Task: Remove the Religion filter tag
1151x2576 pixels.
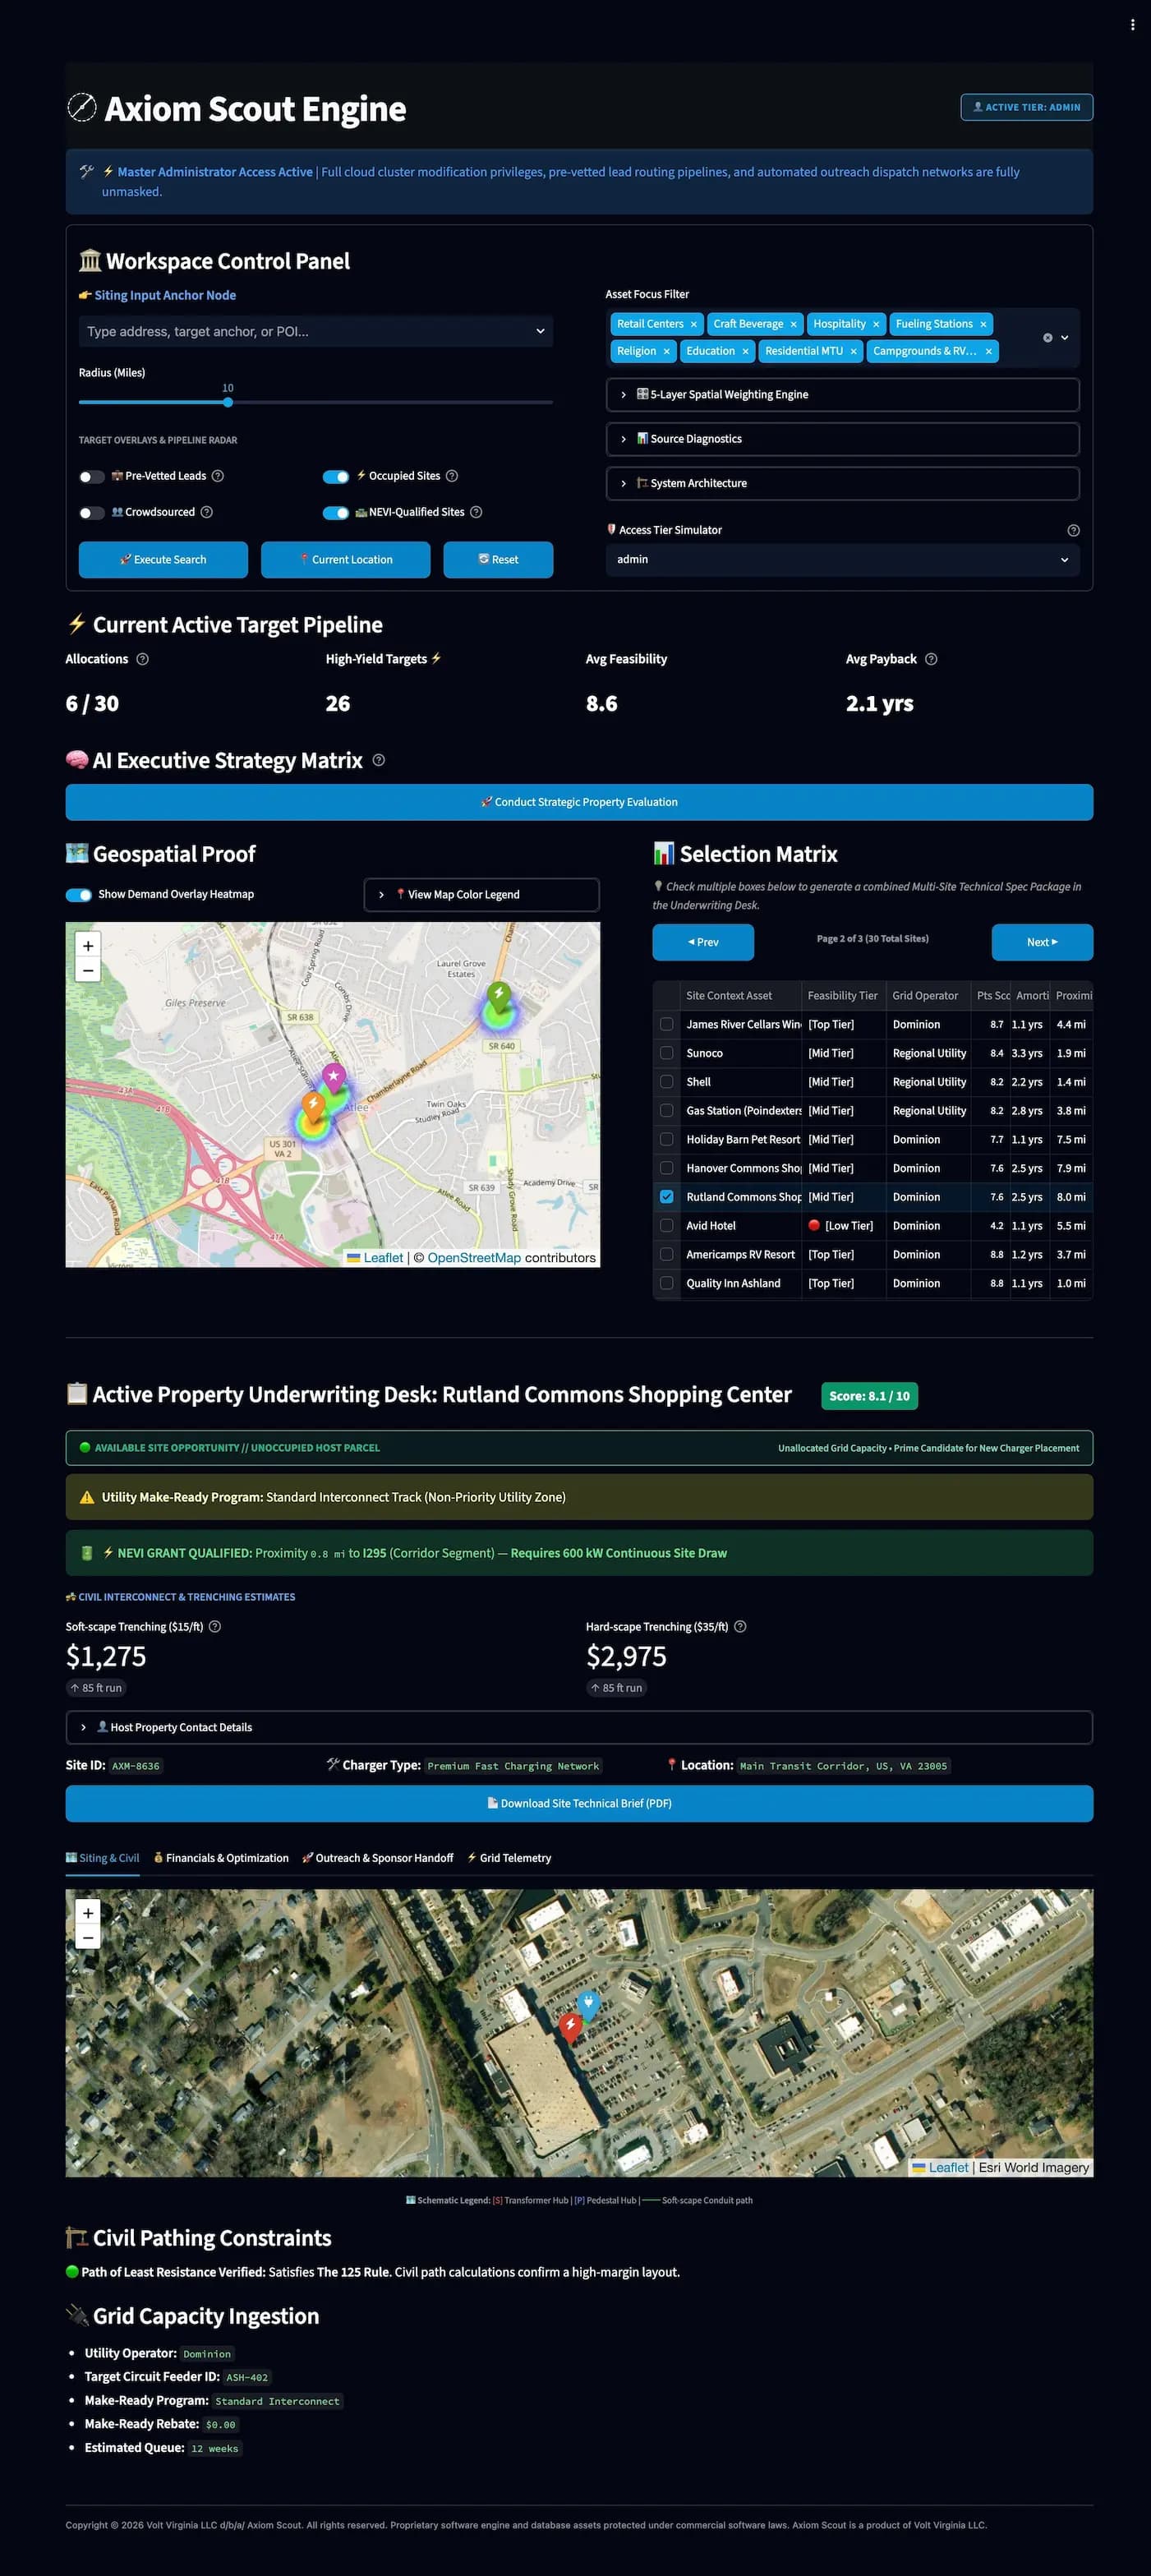Action: pyautogui.click(x=667, y=351)
